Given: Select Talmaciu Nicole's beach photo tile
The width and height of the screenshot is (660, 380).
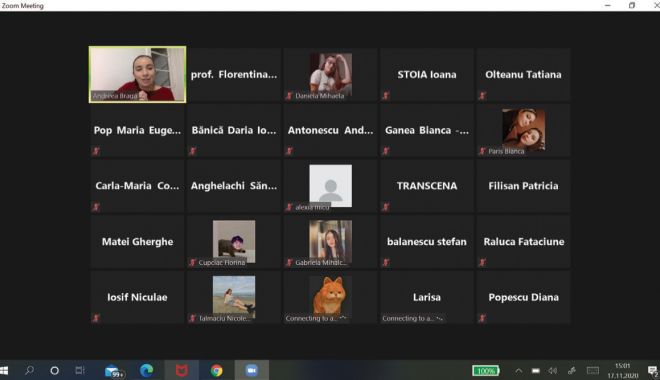Looking at the screenshot, I should [234, 297].
